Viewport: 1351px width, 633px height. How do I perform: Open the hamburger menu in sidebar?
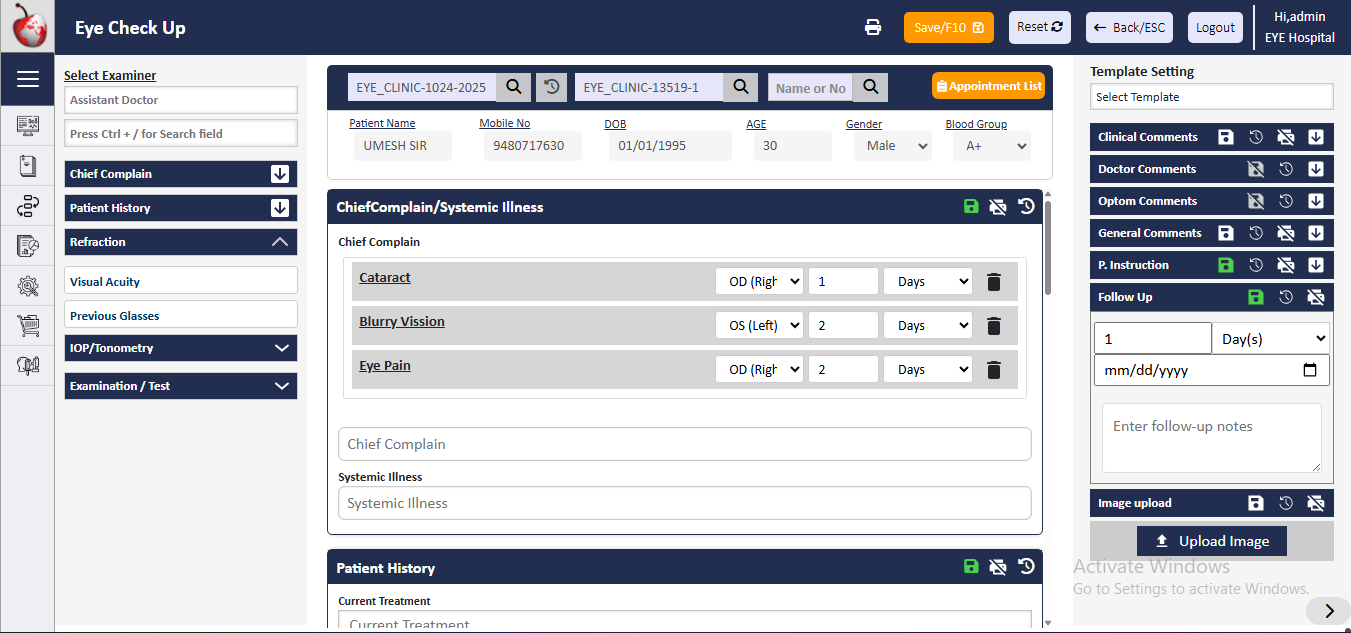coord(27,79)
